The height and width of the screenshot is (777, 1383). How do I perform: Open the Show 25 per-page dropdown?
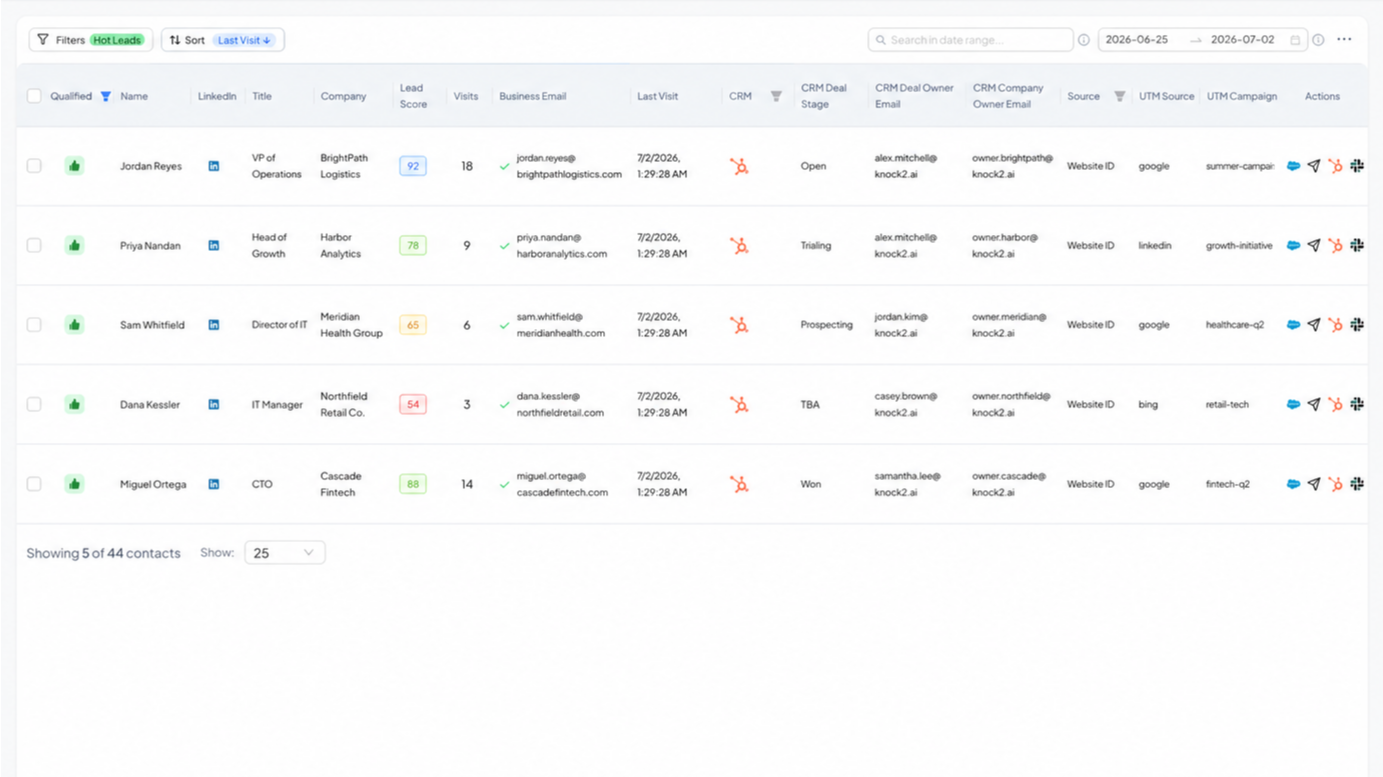tap(285, 553)
